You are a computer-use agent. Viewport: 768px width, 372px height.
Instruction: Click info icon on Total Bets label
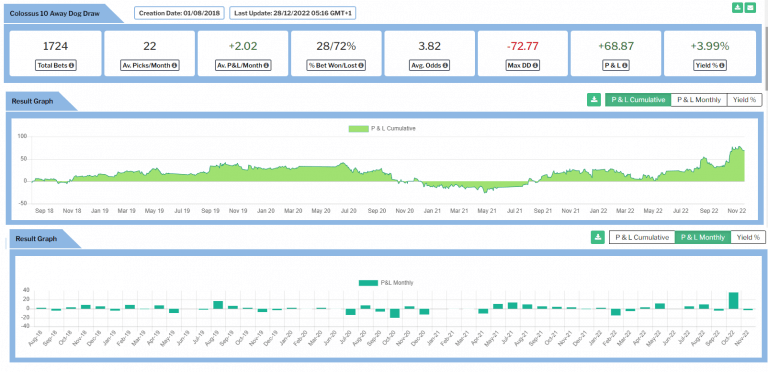click(x=71, y=65)
